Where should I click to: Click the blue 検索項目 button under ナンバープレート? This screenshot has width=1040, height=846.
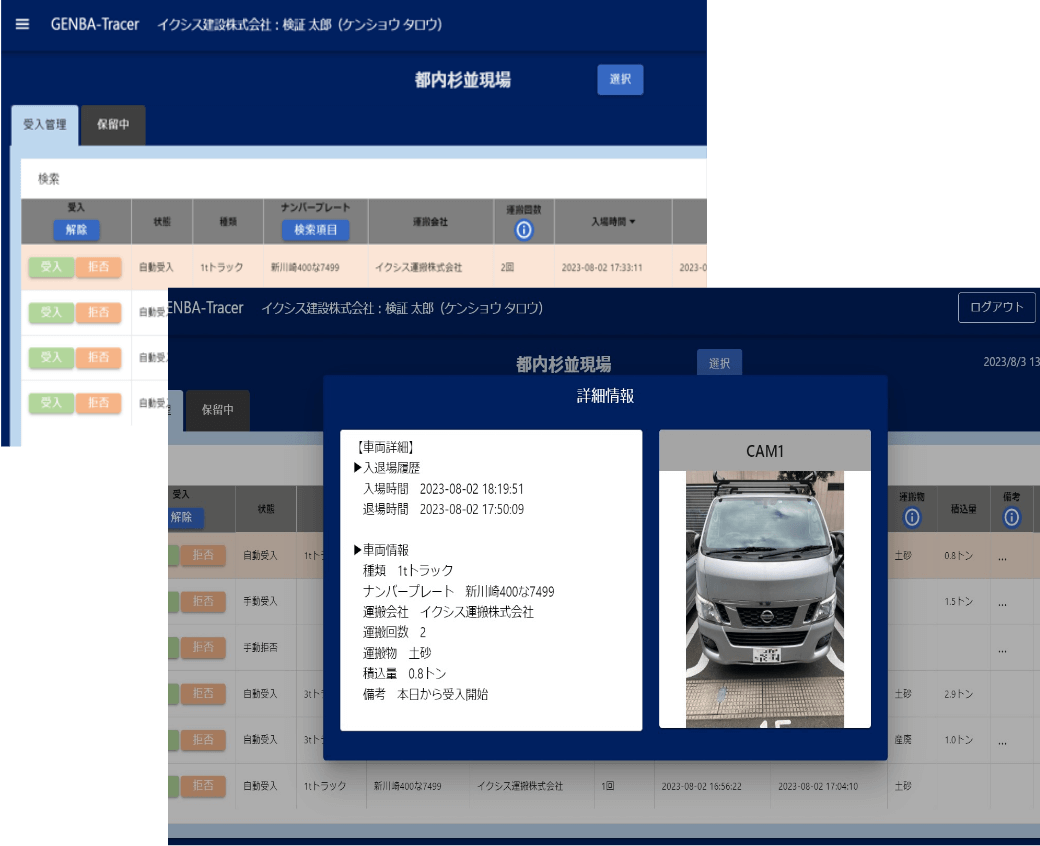[x=316, y=230]
